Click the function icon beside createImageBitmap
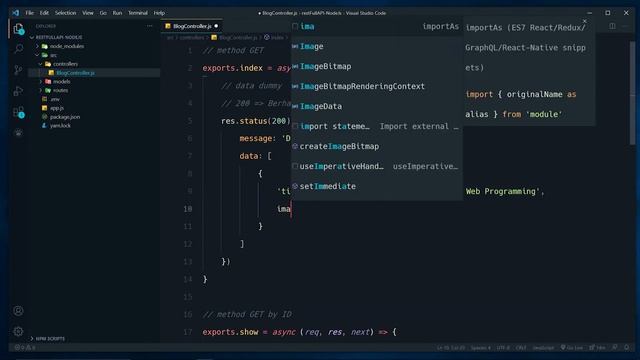This screenshot has height=360, width=640. pyautogui.click(x=295, y=146)
